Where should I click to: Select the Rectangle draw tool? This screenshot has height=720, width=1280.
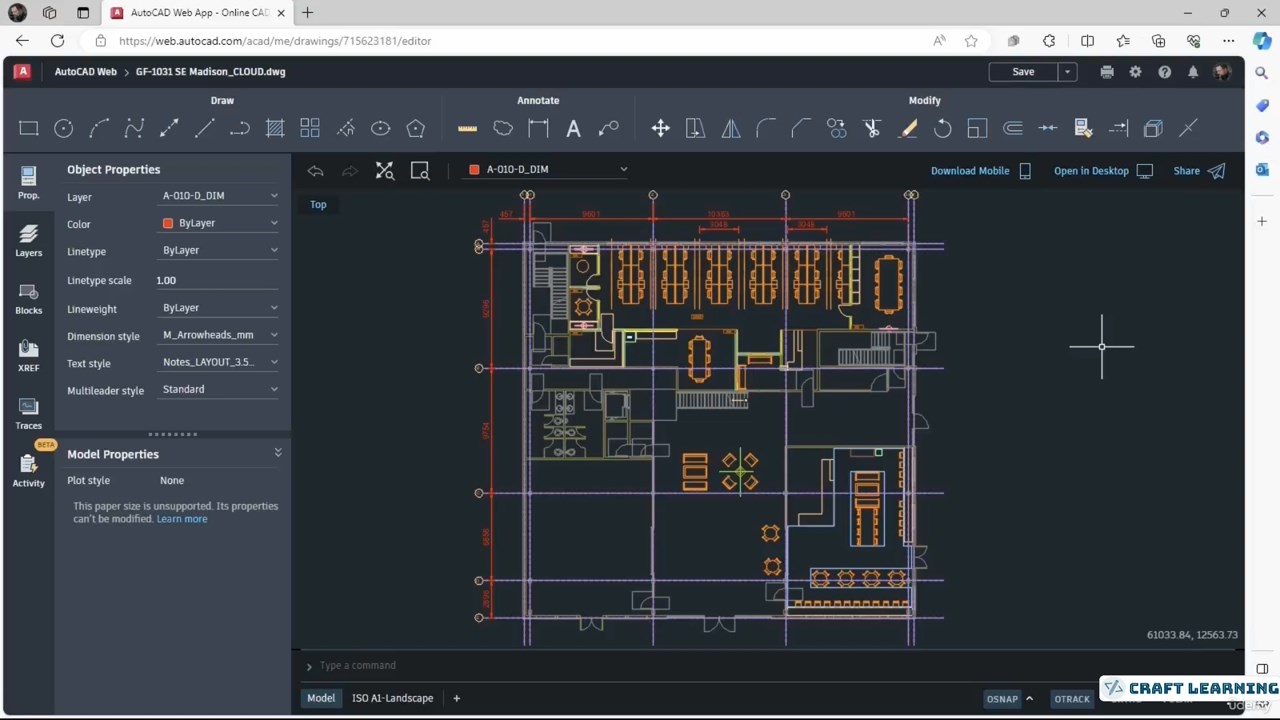[29, 128]
